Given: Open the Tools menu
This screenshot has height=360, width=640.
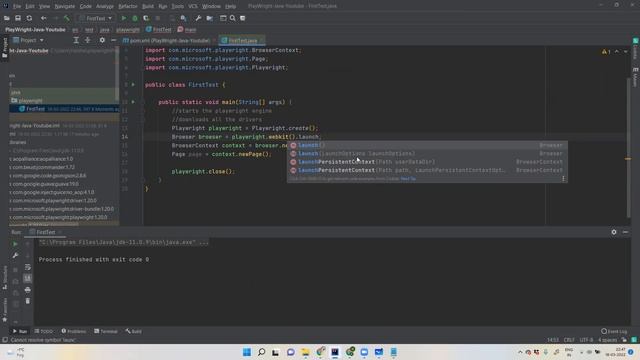Looking at the screenshot, I should click(x=177, y=6).
